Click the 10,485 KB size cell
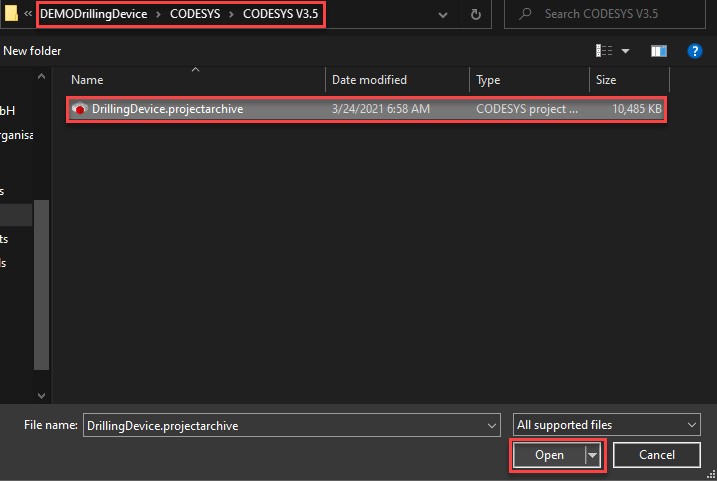The image size is (717, 481). (x=637, y=109)
